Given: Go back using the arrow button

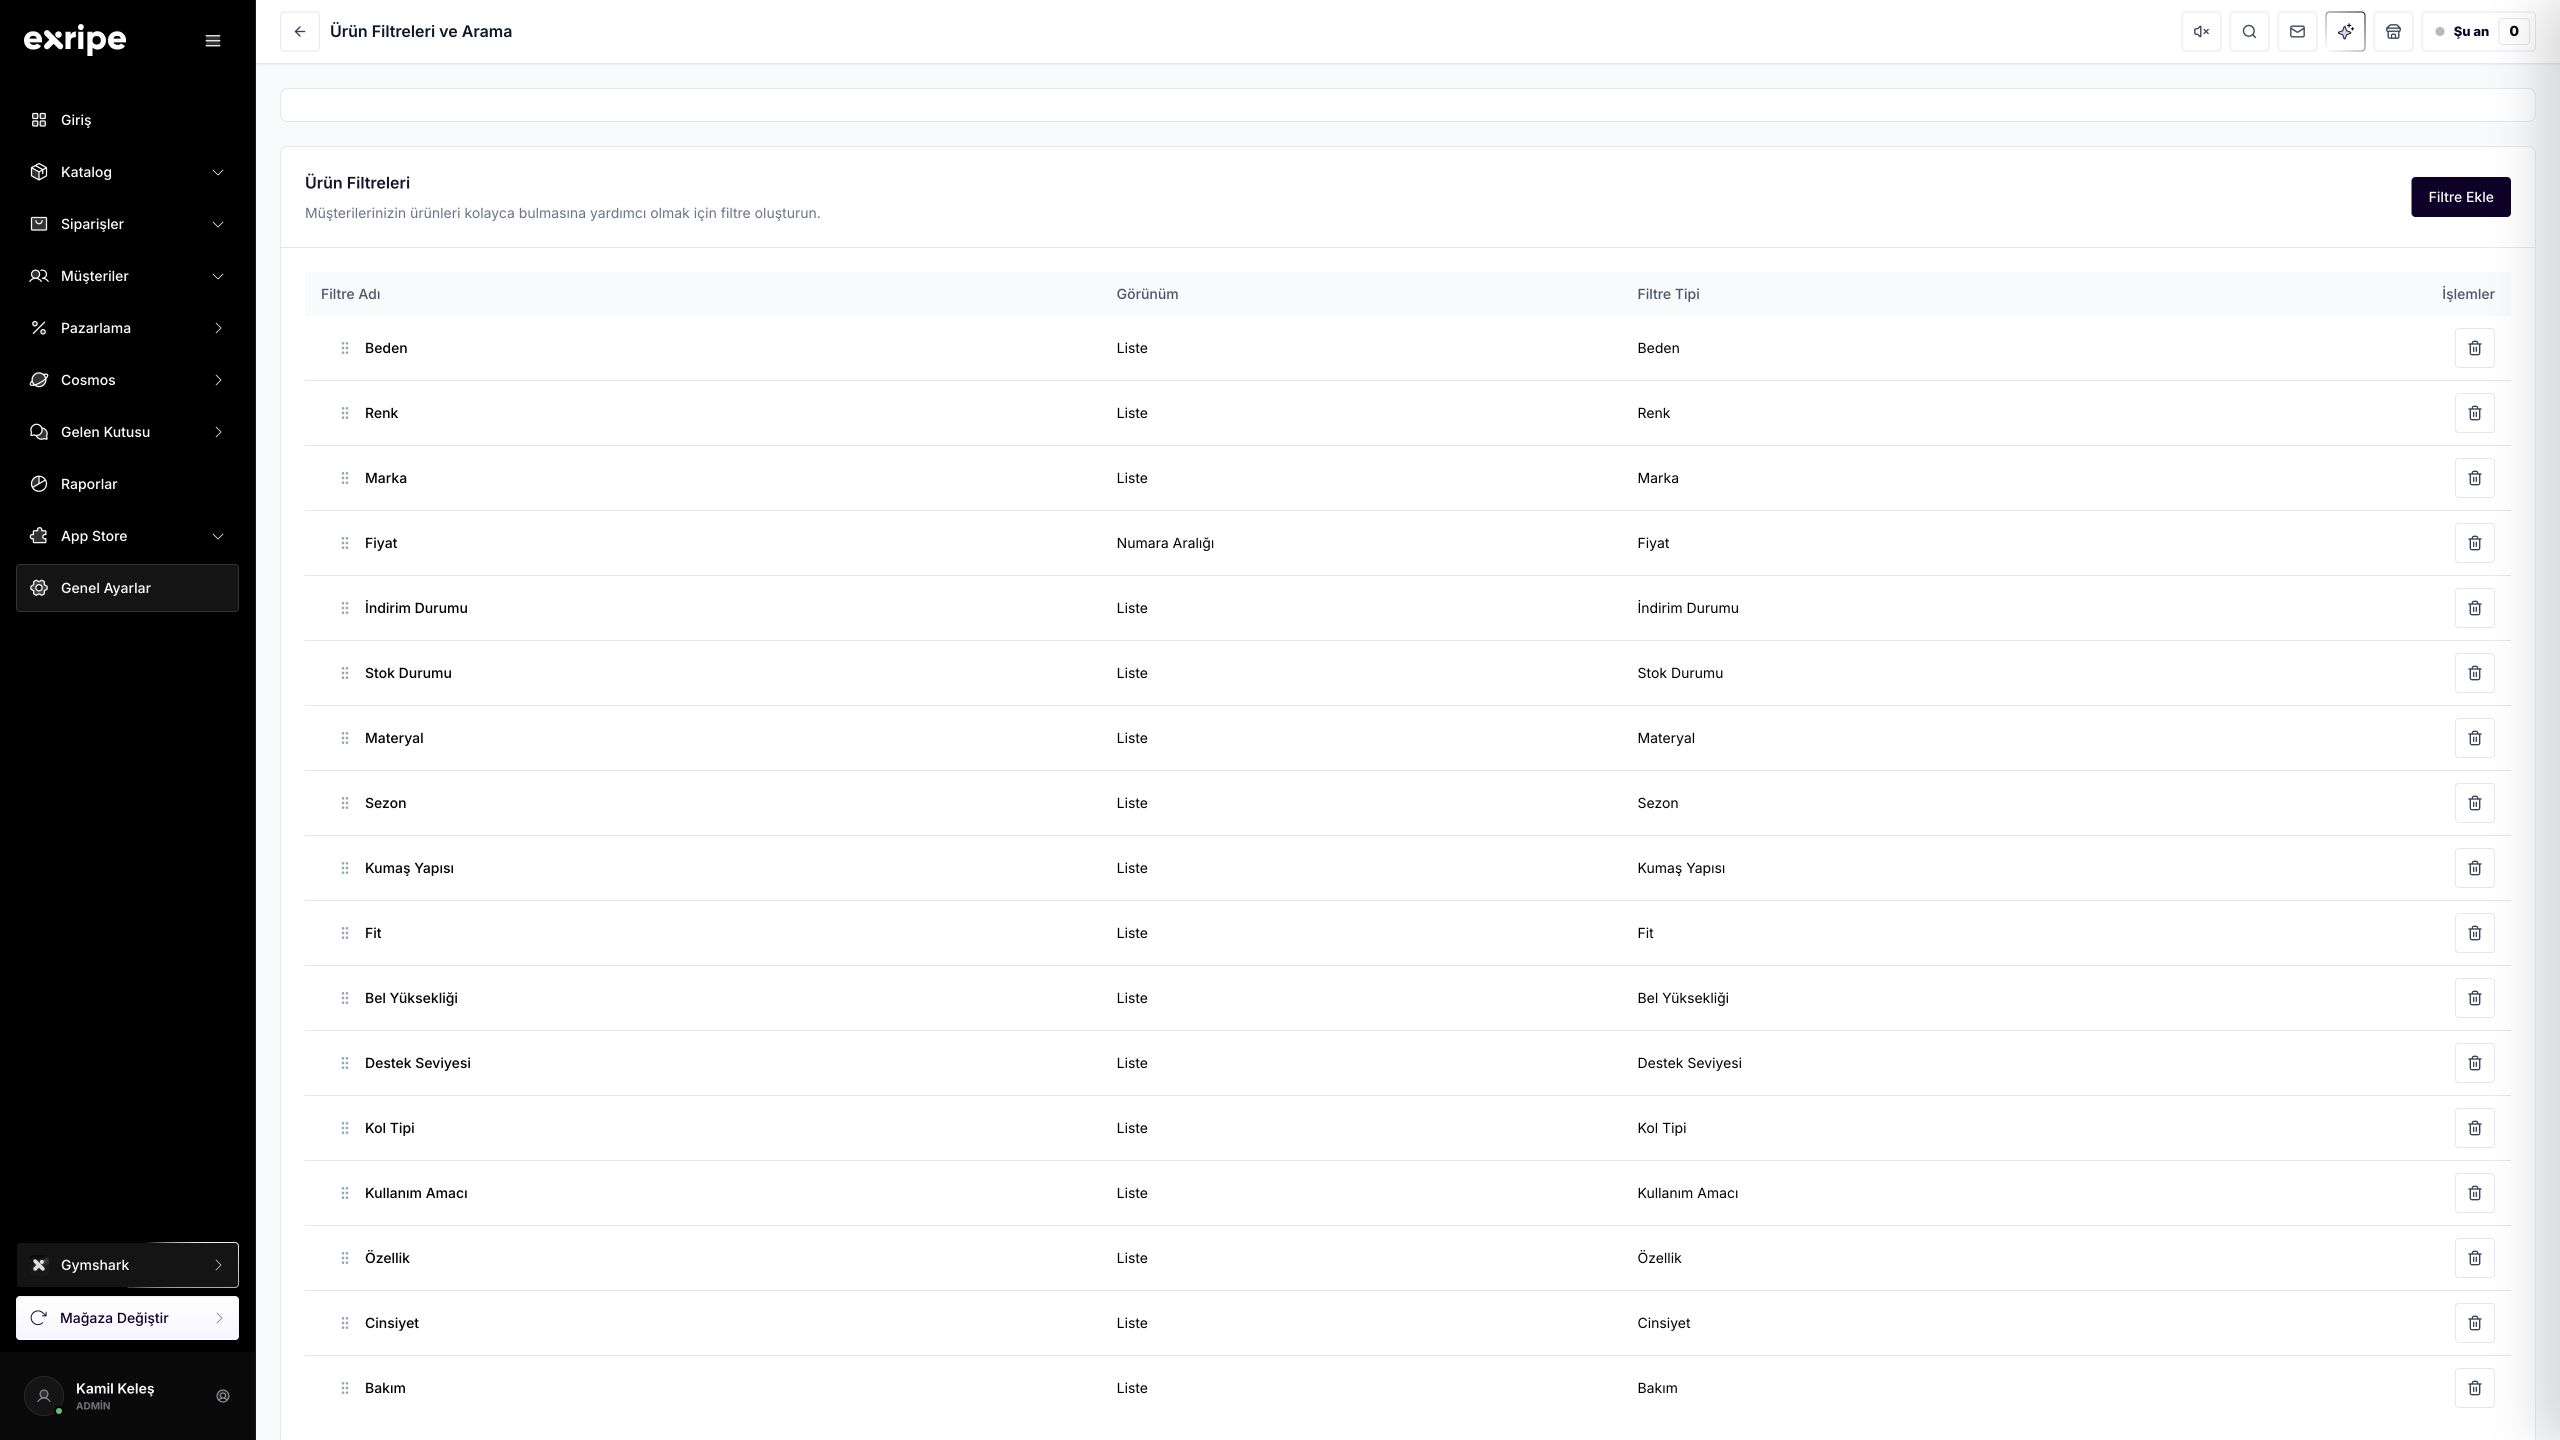Looking at the screenshot, I should coord(300,32).
